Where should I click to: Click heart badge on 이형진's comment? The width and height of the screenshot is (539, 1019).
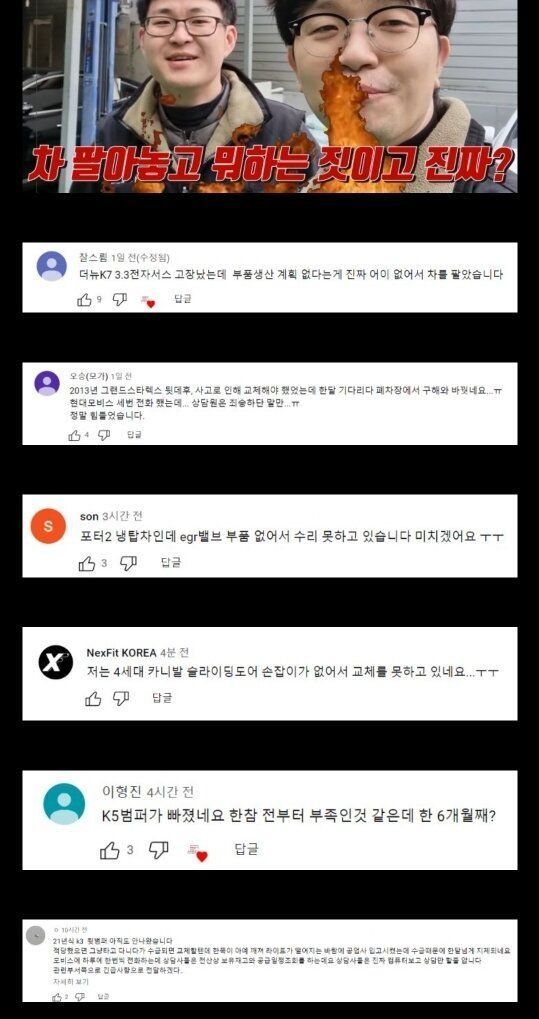pyautogui.click(x=197, y=852)
